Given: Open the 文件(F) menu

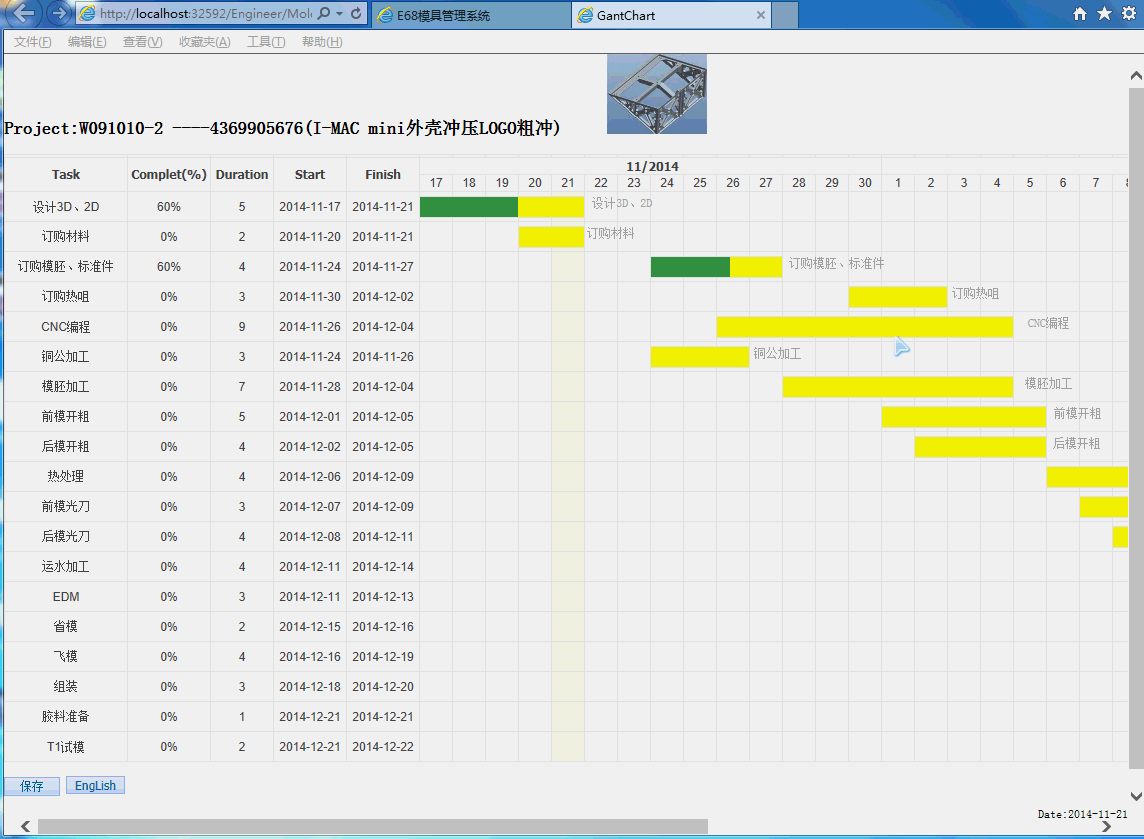Looking at the screenshot, I should click(32, 42).
